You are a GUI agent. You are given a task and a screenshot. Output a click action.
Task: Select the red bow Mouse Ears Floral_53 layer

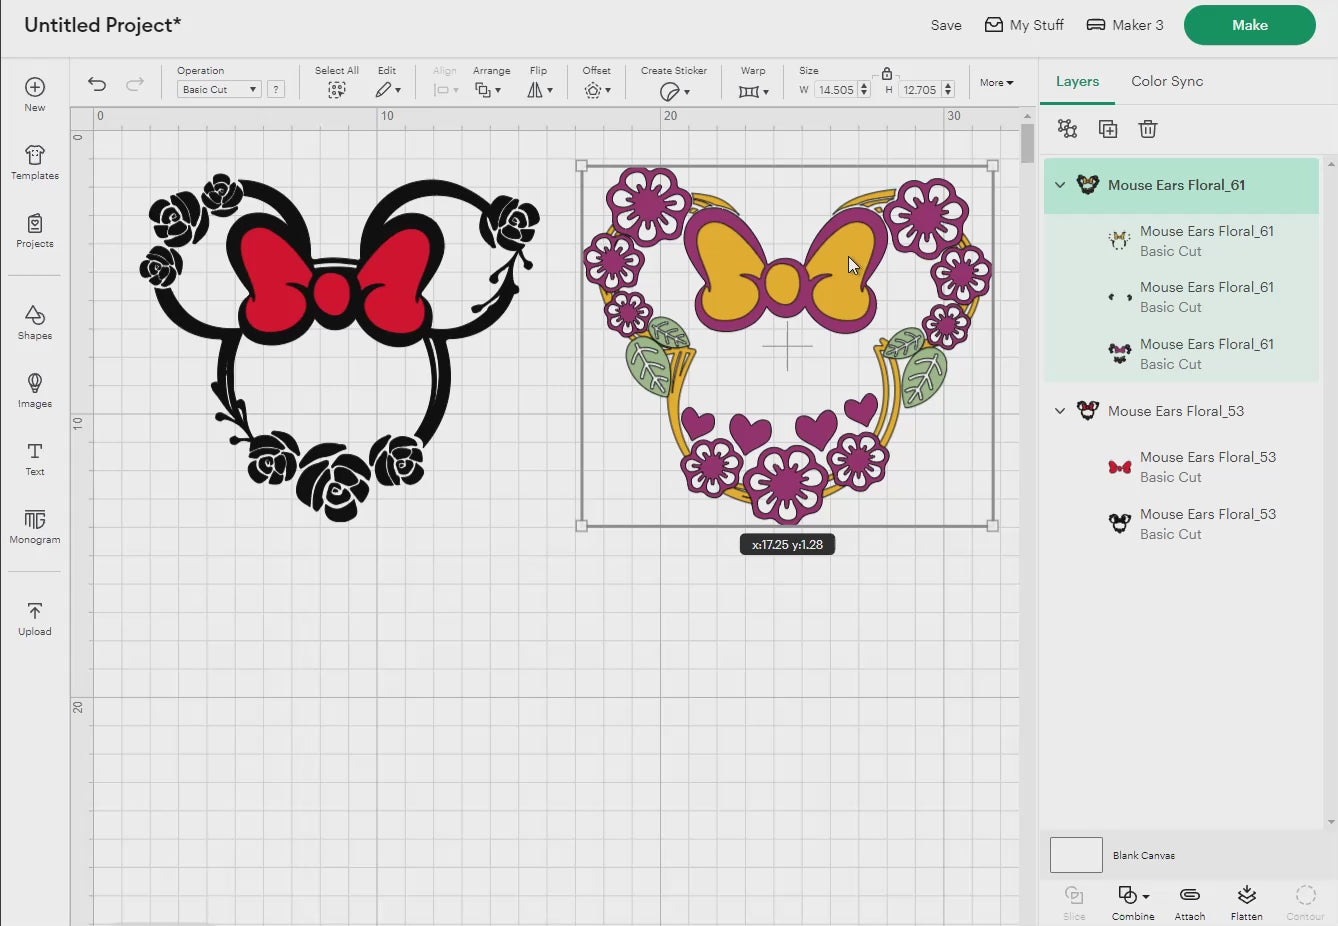click(x=1181, y=467)
